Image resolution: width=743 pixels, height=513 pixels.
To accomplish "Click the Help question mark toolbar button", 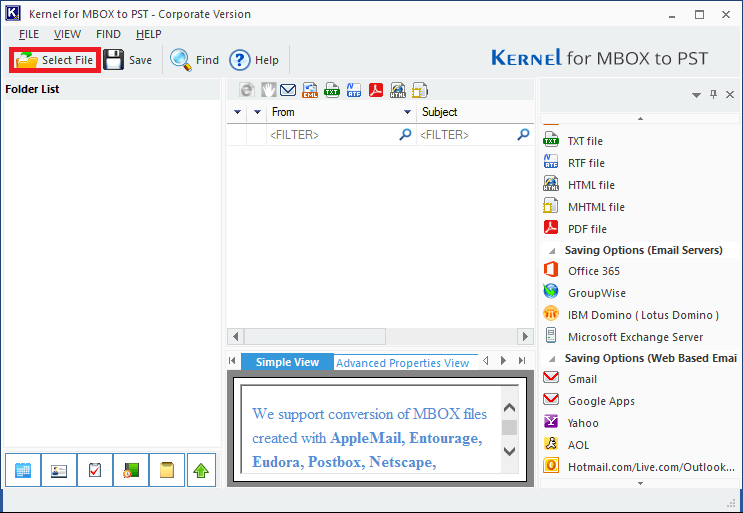I will [254, 60].
